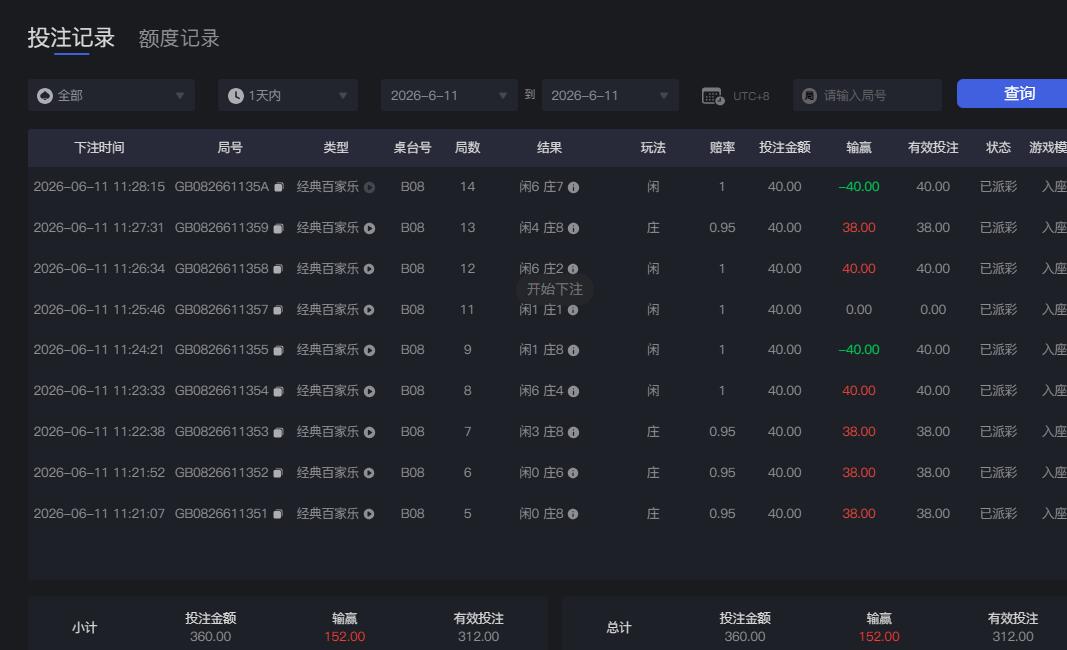Open the start date 2026-6-11 dropdown
Viewport: 1067px width, 650px height.
pos(449,95)
